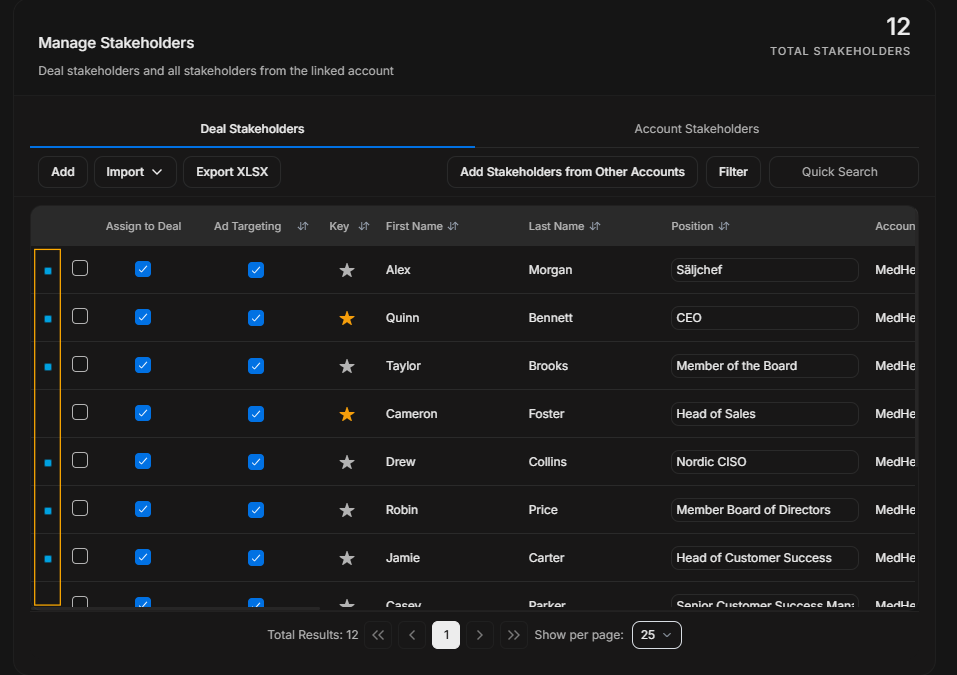Edit Member of the Board position field
This screenshot has width=957, height=675.
click(x=765, y=366)
